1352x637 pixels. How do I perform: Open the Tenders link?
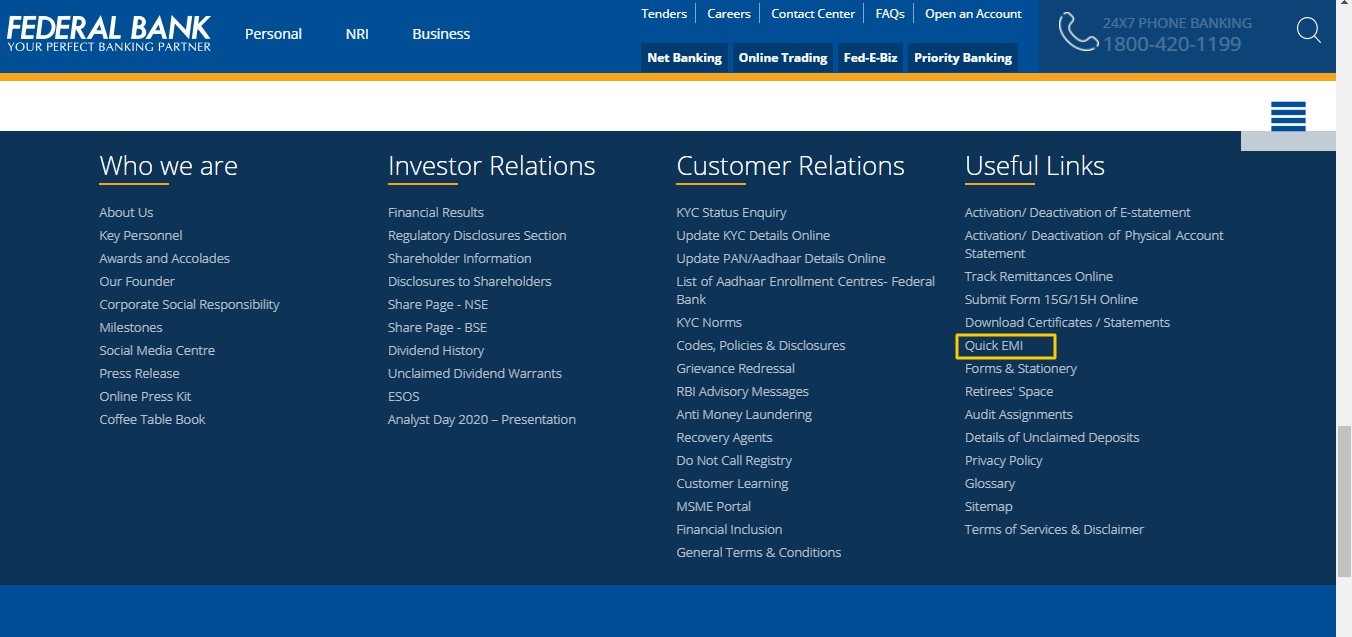pyautogui.click(x=664, y=14)
